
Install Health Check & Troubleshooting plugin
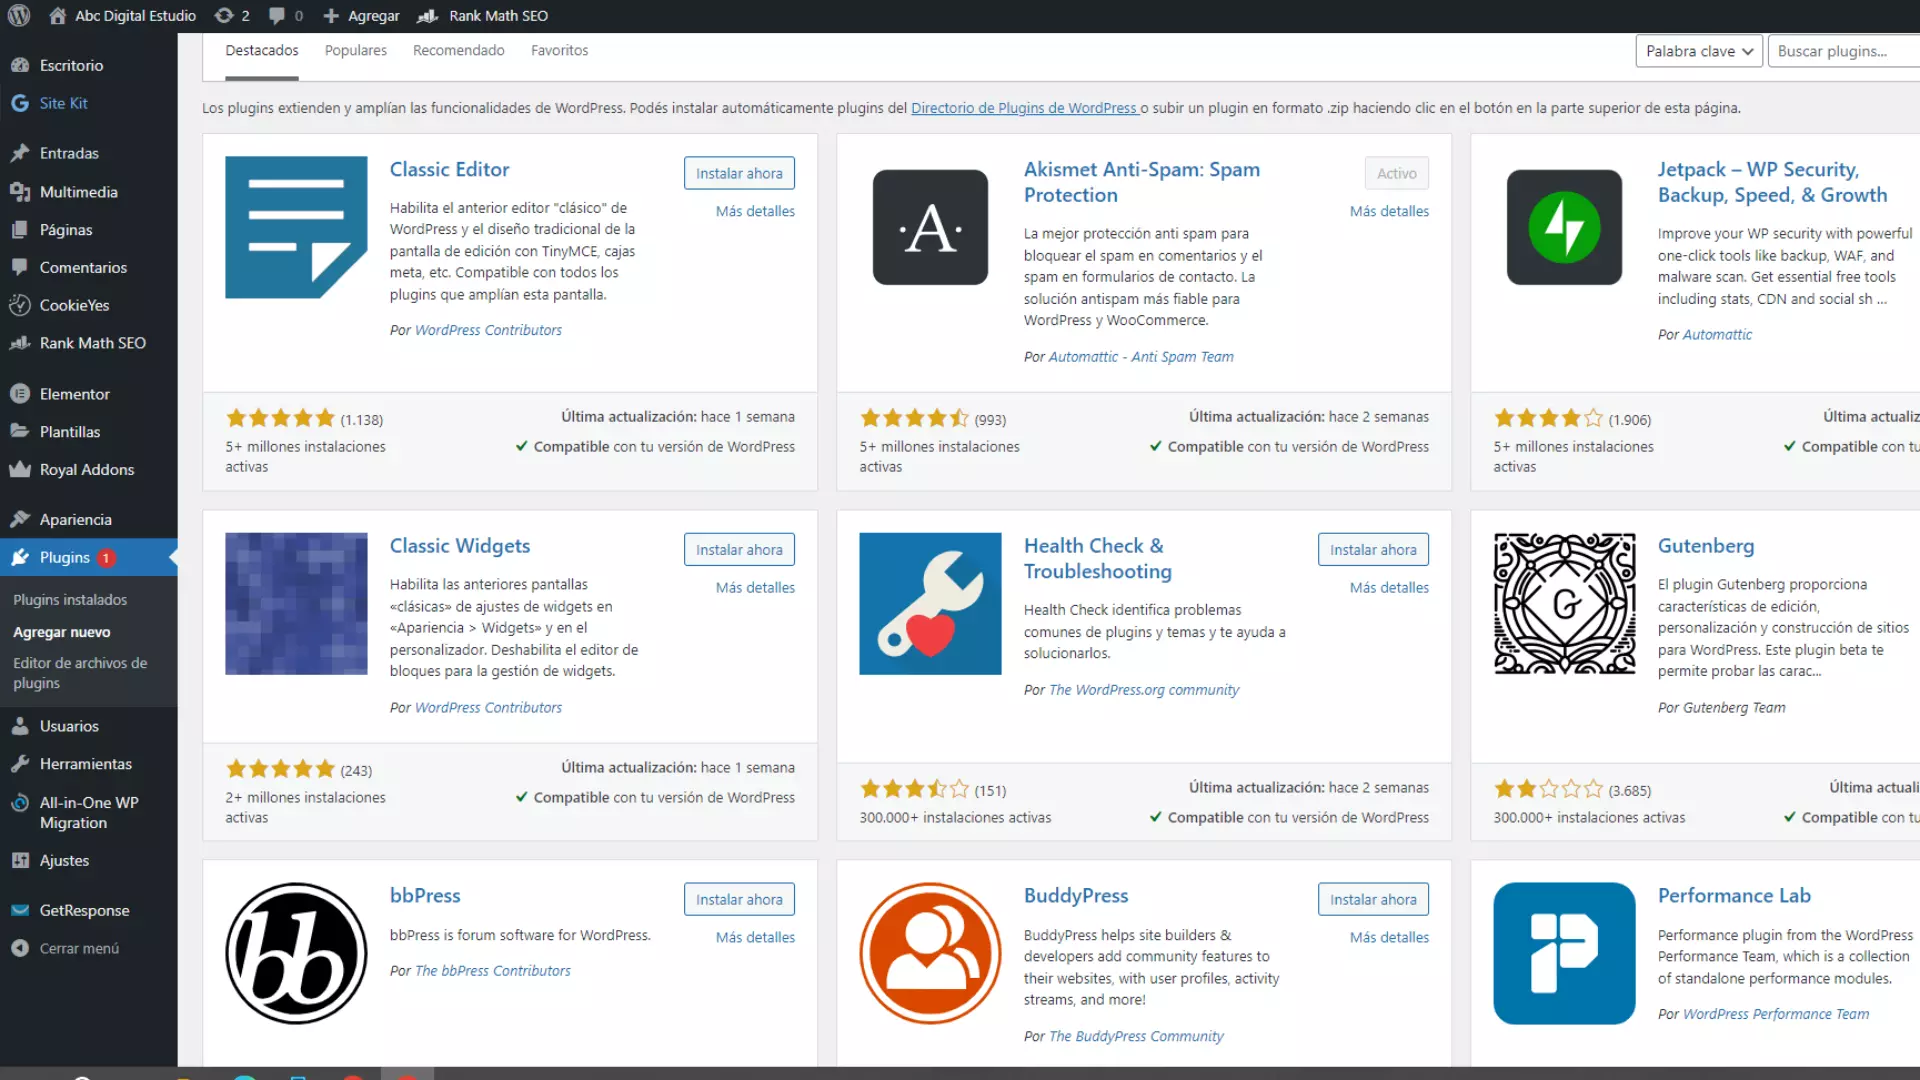(1373, 550)
